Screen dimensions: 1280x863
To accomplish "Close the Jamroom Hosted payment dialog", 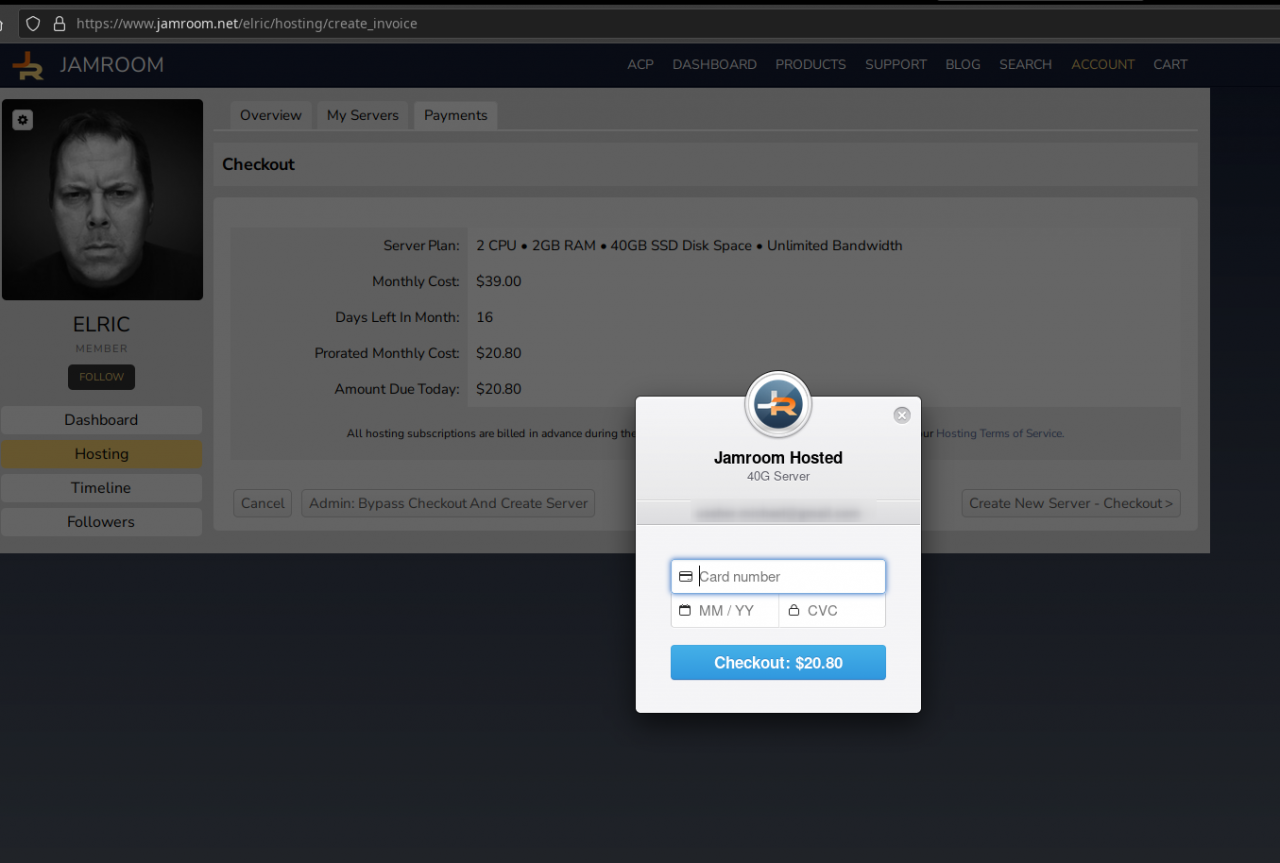I will pos(902,415).
